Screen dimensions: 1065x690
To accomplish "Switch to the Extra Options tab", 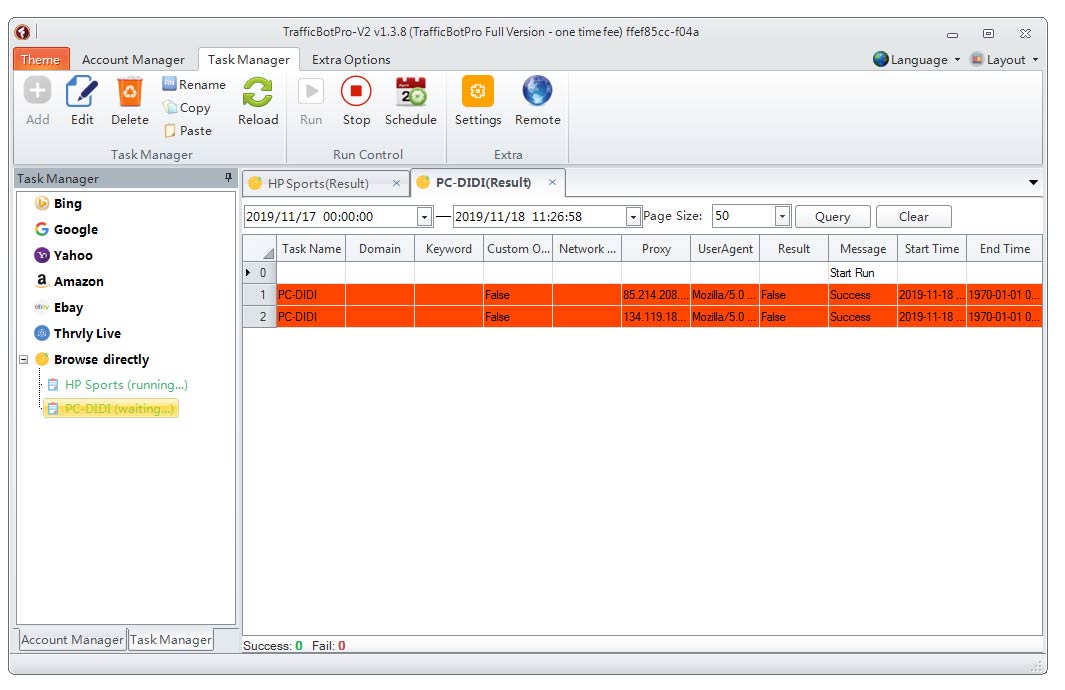I will pos(351,60).
